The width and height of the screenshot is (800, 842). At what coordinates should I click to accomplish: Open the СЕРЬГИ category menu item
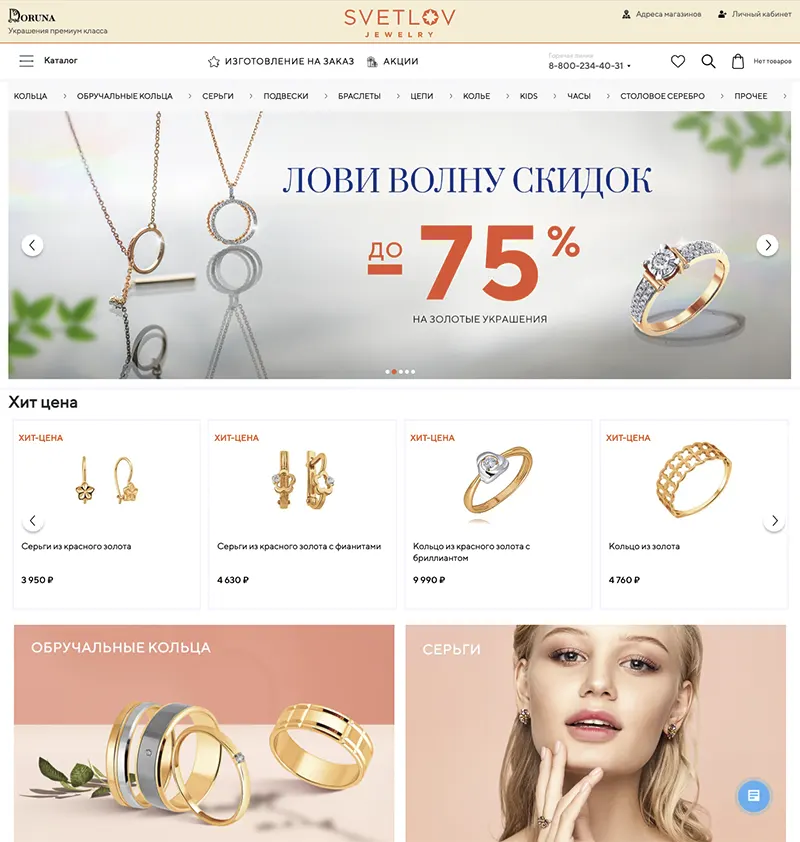(x=217, y=96)
